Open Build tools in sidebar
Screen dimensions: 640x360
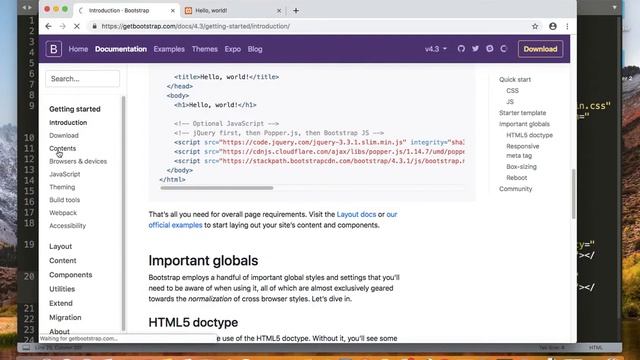click(64, 200)
